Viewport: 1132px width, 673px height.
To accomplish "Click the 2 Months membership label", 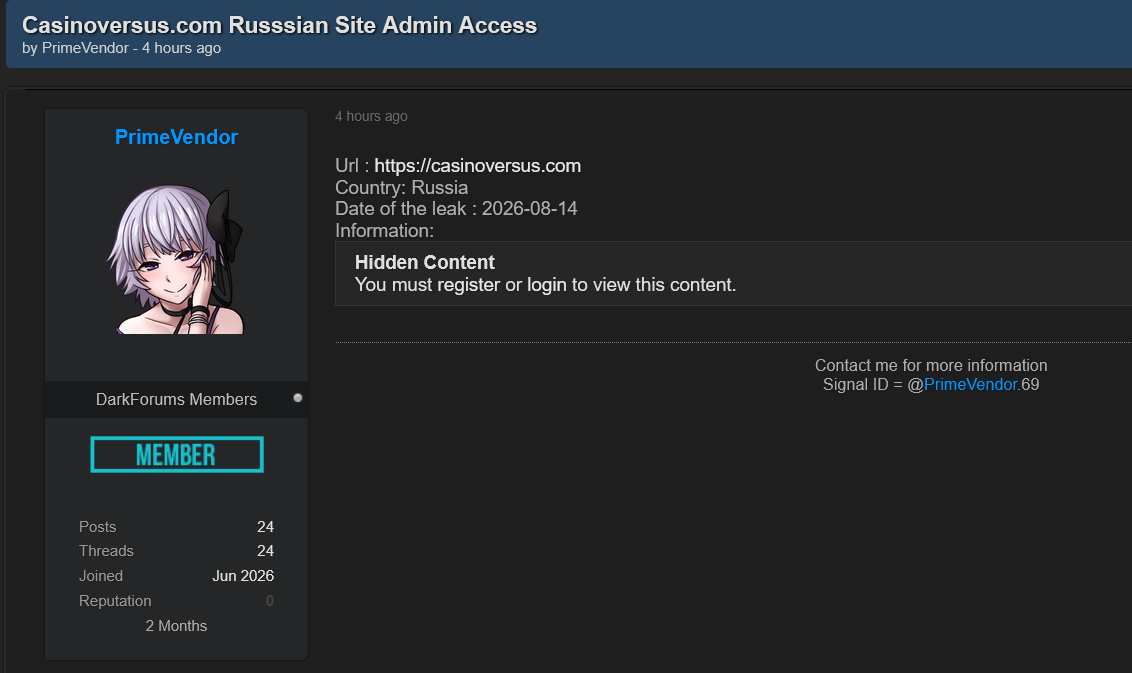I will tap(176, 626).
